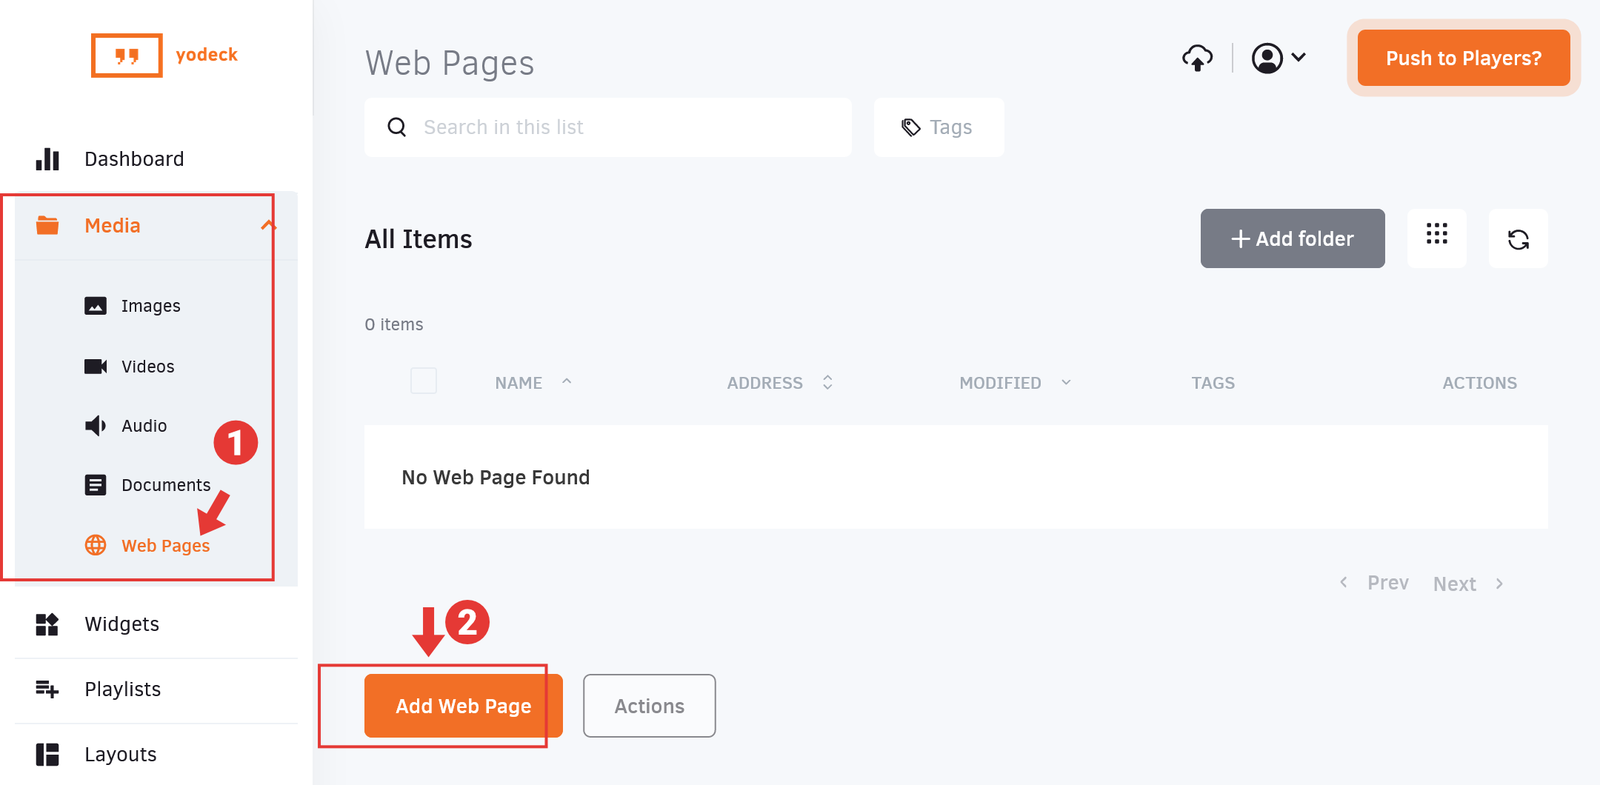
Task: Open the Playlists section
Action: tap(122, 689)
